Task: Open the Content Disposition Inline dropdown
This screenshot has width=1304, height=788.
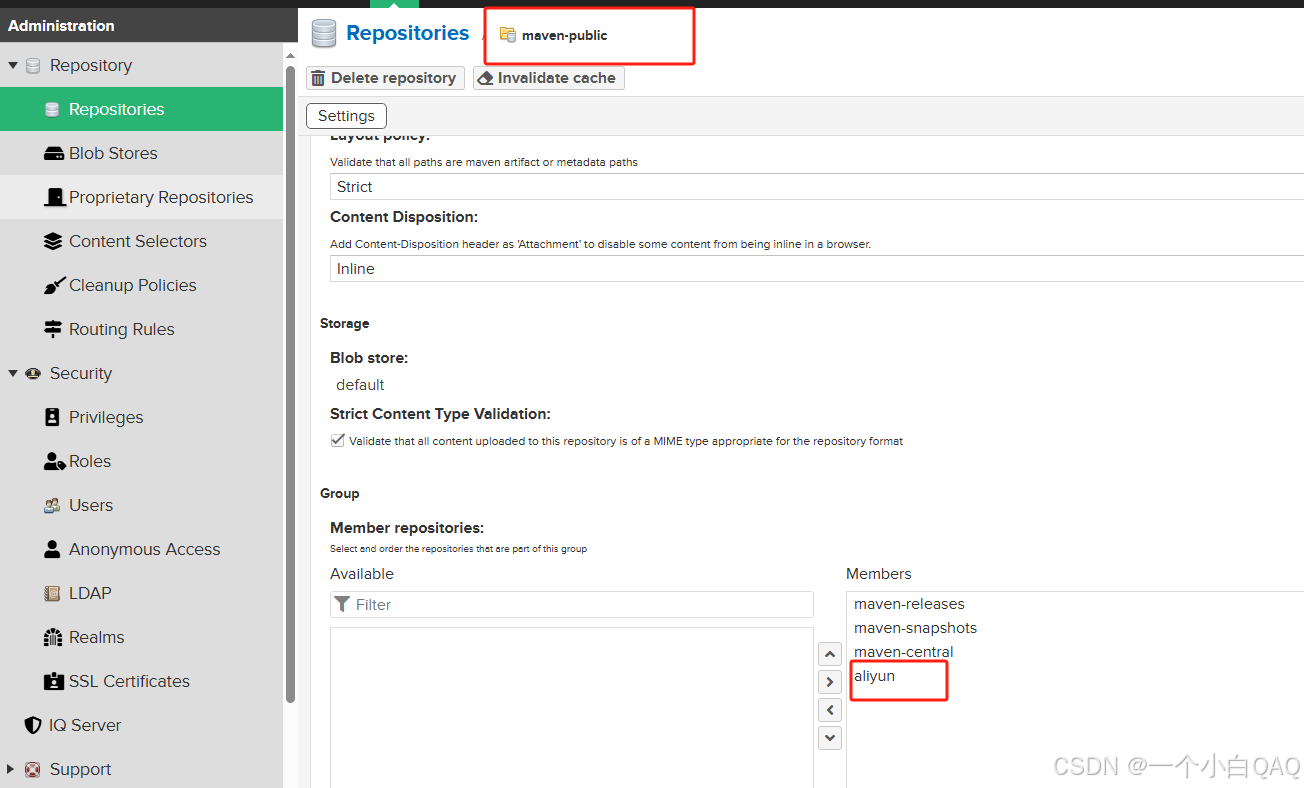Action: [x=817, y=269]
